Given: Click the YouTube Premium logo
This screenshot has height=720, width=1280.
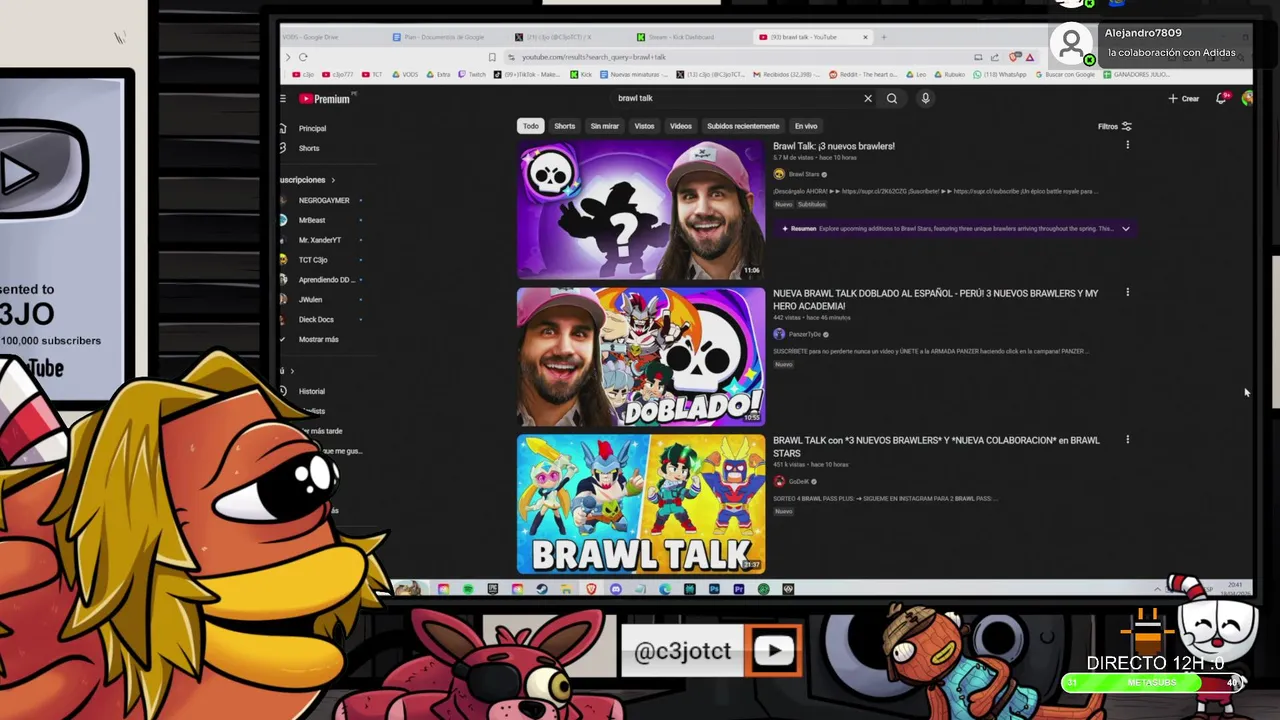Looking at the screenshot, I should click(325, 99).
